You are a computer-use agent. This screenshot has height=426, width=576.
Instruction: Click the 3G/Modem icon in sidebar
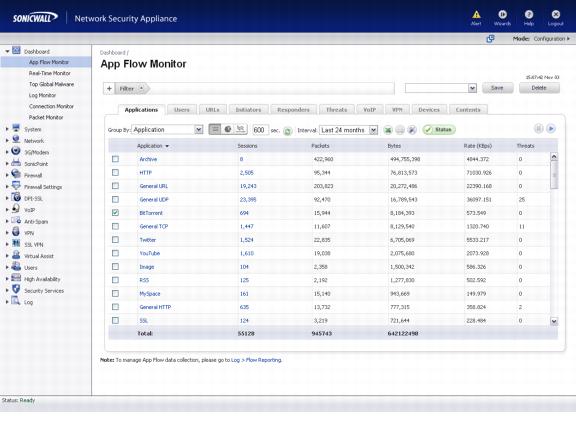click(x=16, y=151)
